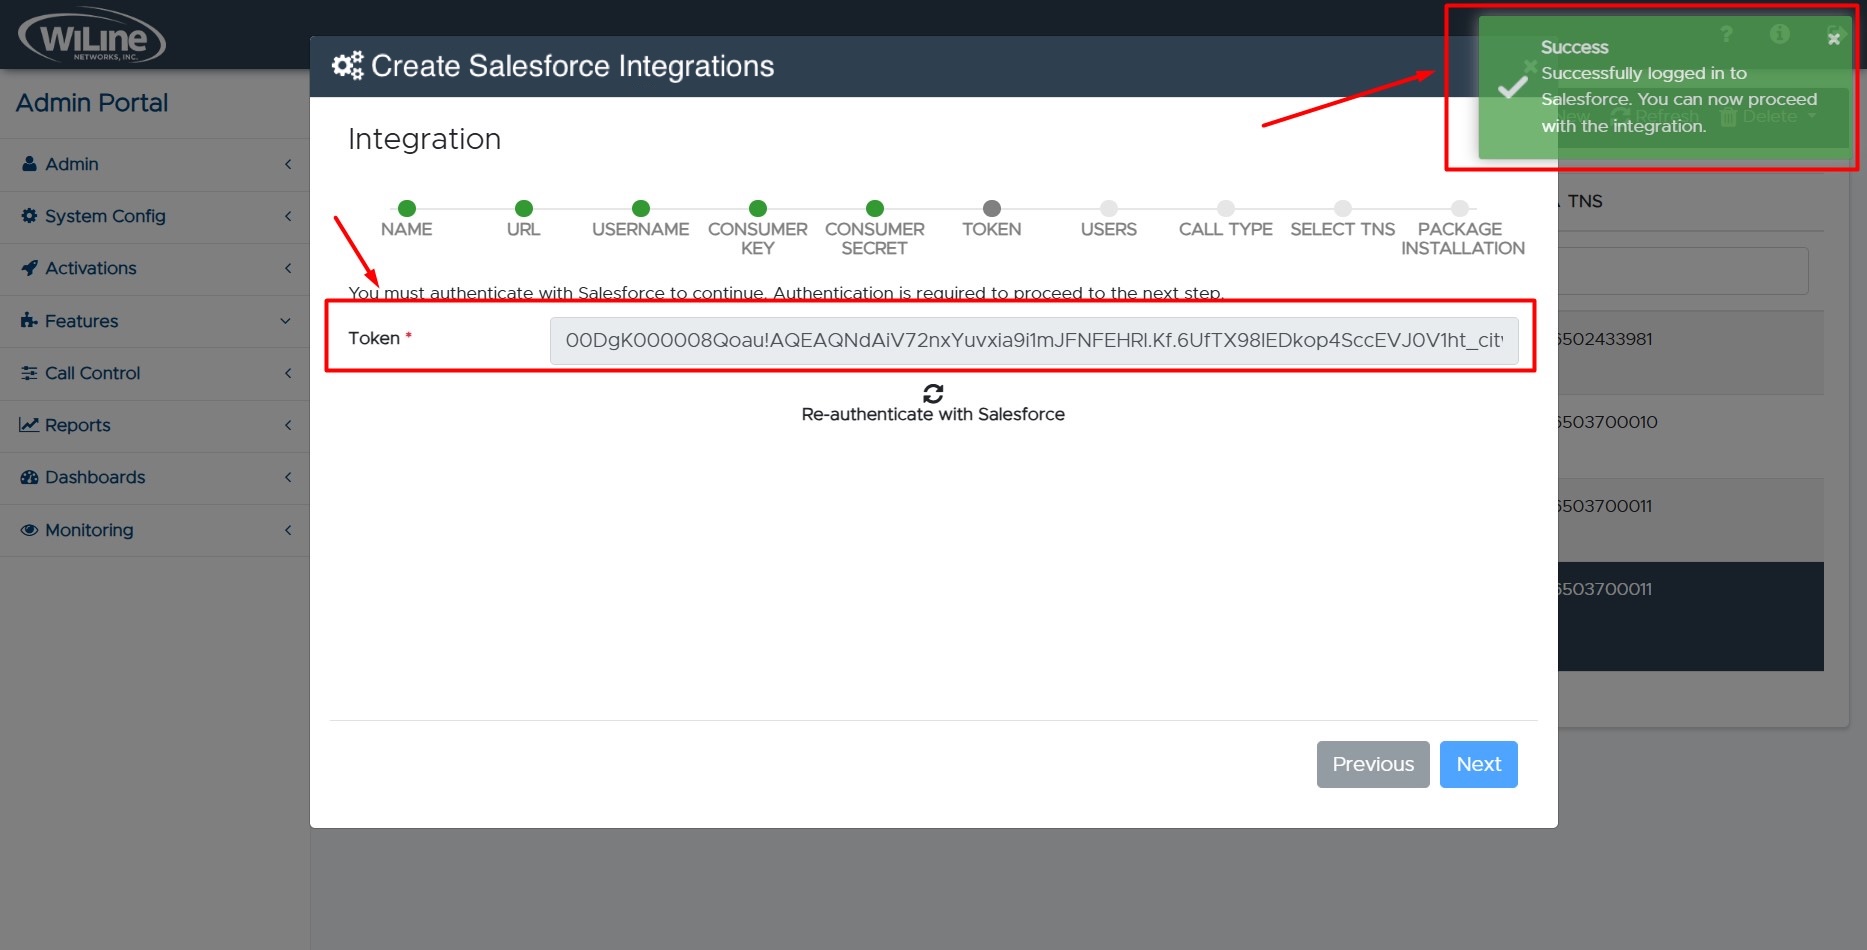Screen dimensions: 1867x950
Task: Click the Monitoring eye icon
Action: 30,529
